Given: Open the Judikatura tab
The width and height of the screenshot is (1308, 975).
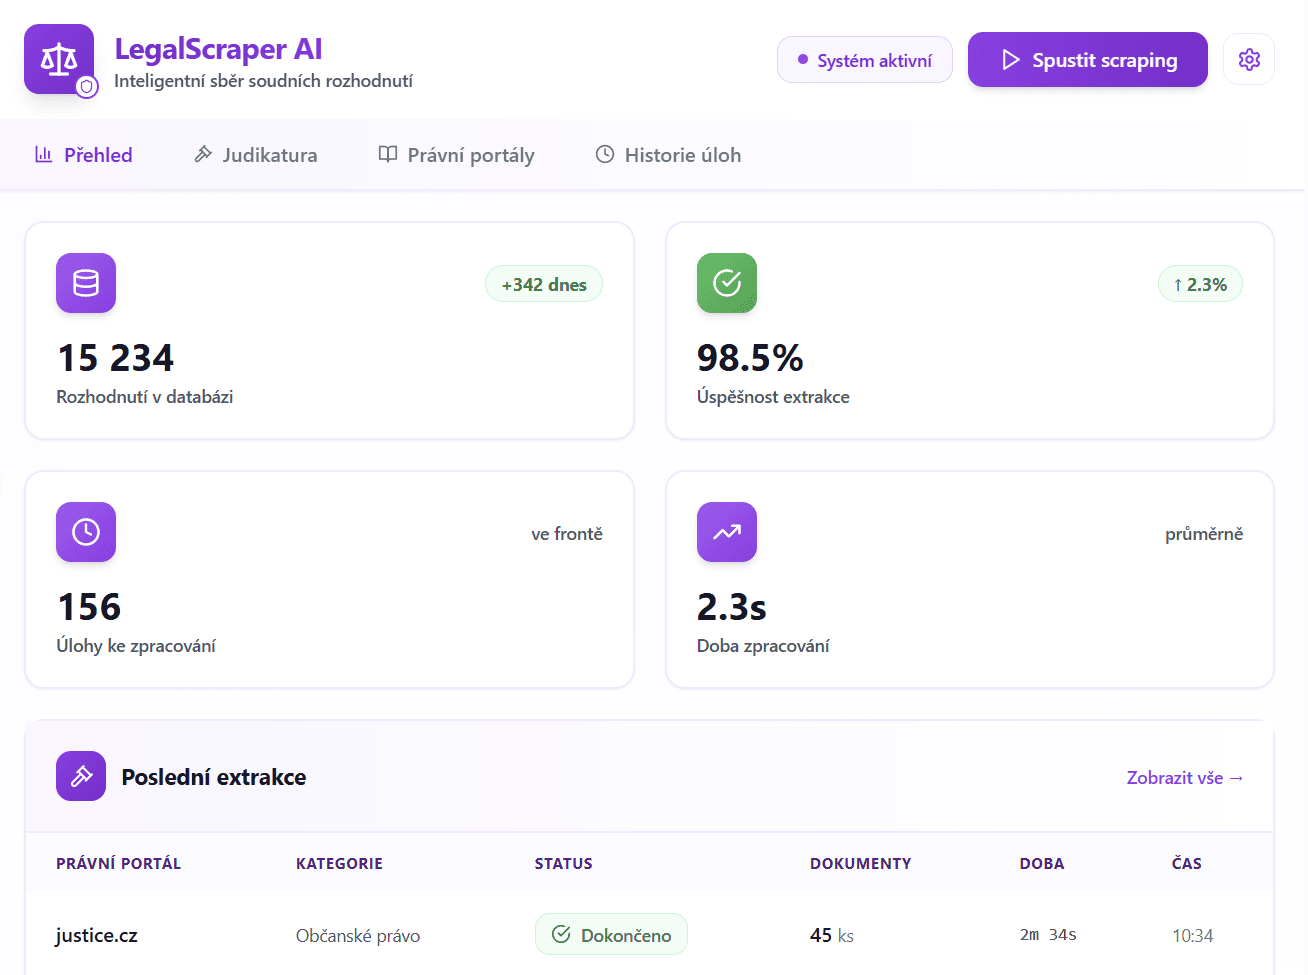Looking at the screenshot, I should pyautogui.click(x=256, y=155).
